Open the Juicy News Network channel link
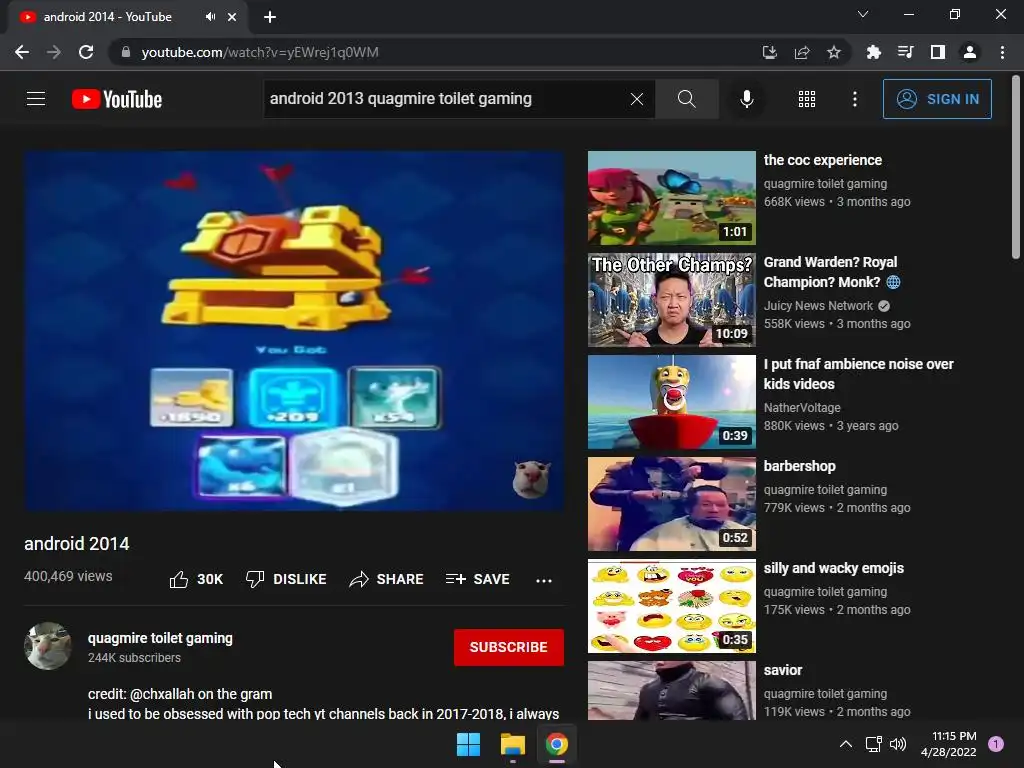This screenshot has height=768, width=1024. [x=818, y=306]
